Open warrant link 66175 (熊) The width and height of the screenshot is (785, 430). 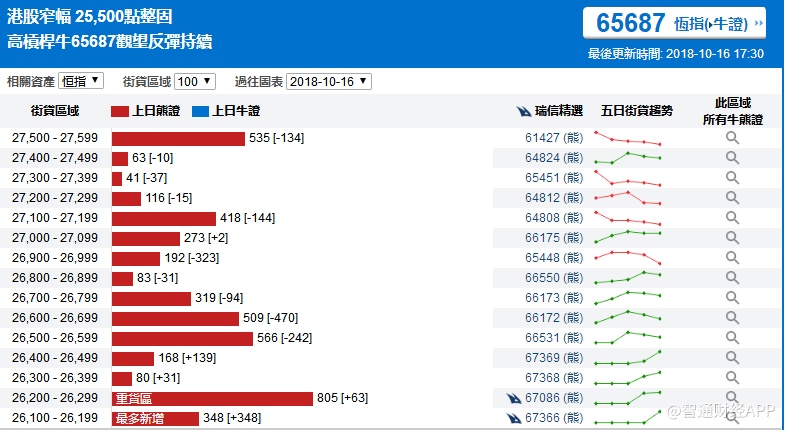(x=553, y=238)
